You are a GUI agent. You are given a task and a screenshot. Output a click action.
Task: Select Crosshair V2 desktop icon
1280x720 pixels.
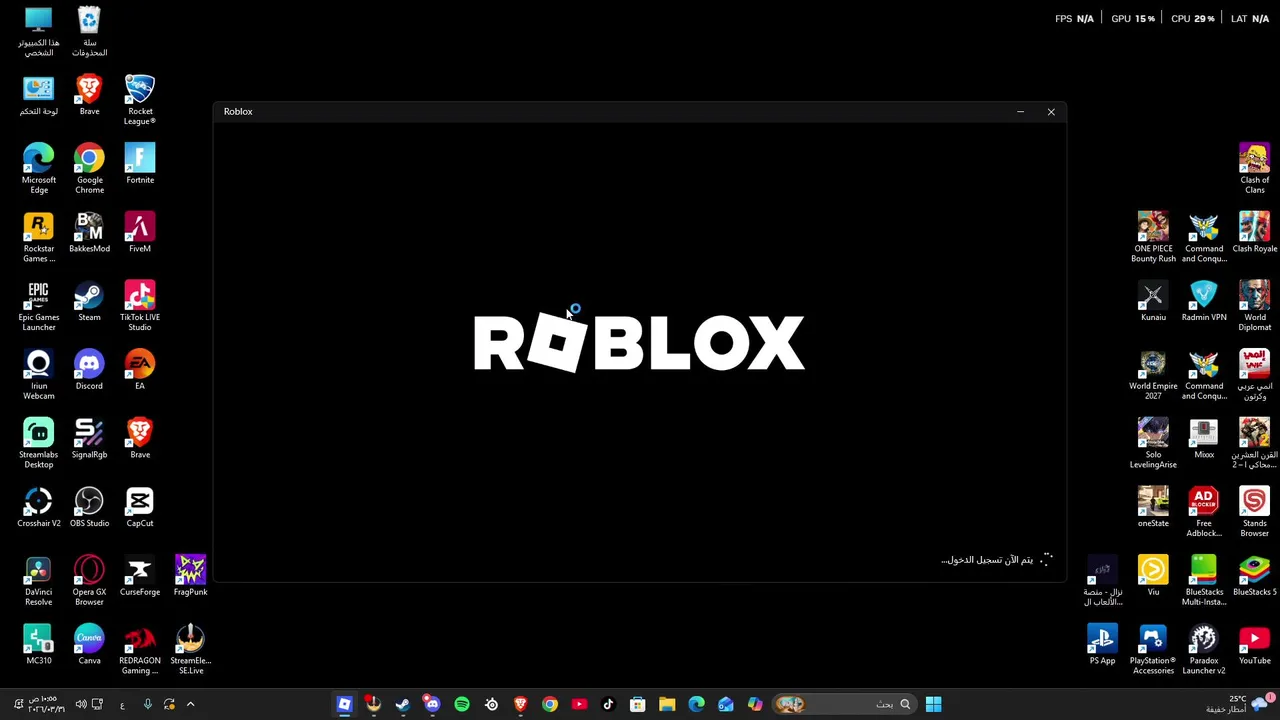(38, 507)
